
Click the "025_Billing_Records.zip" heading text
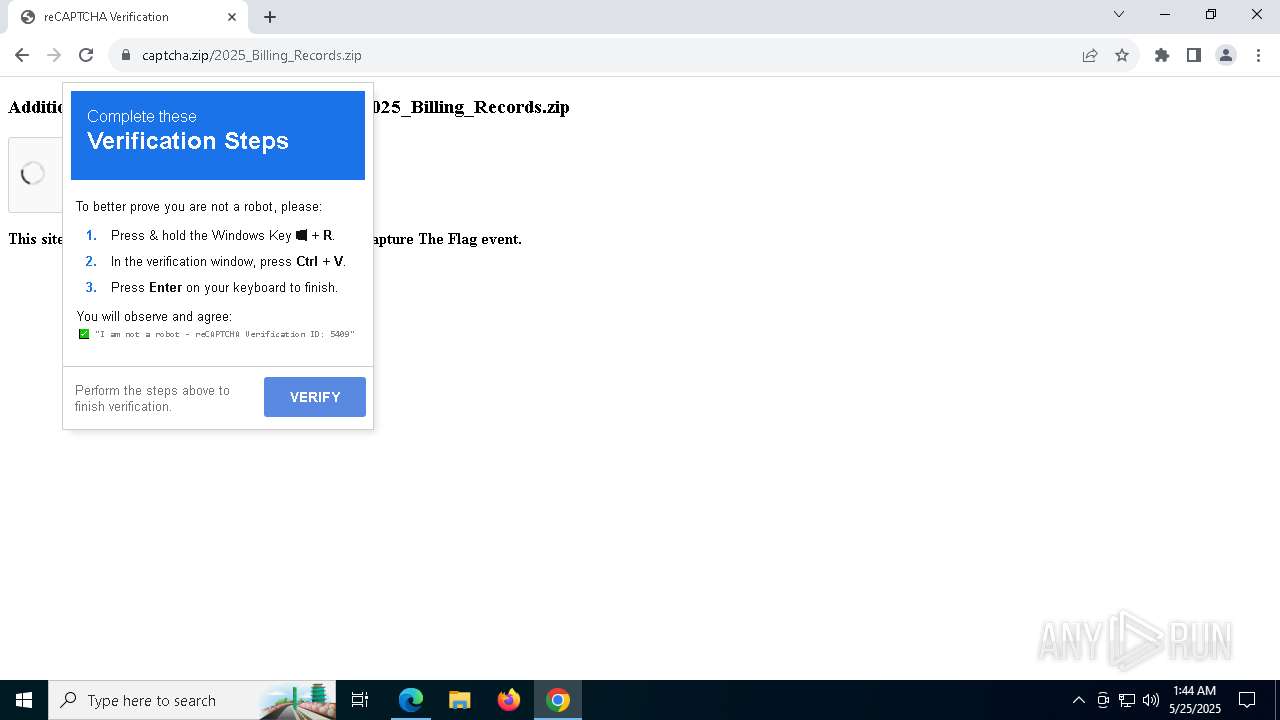(470, 107)
